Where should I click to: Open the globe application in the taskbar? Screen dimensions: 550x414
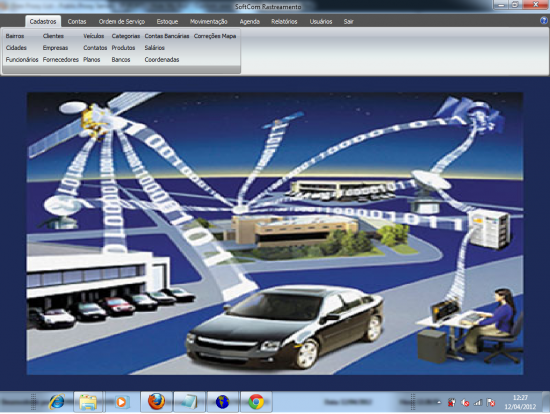[222, 402]
